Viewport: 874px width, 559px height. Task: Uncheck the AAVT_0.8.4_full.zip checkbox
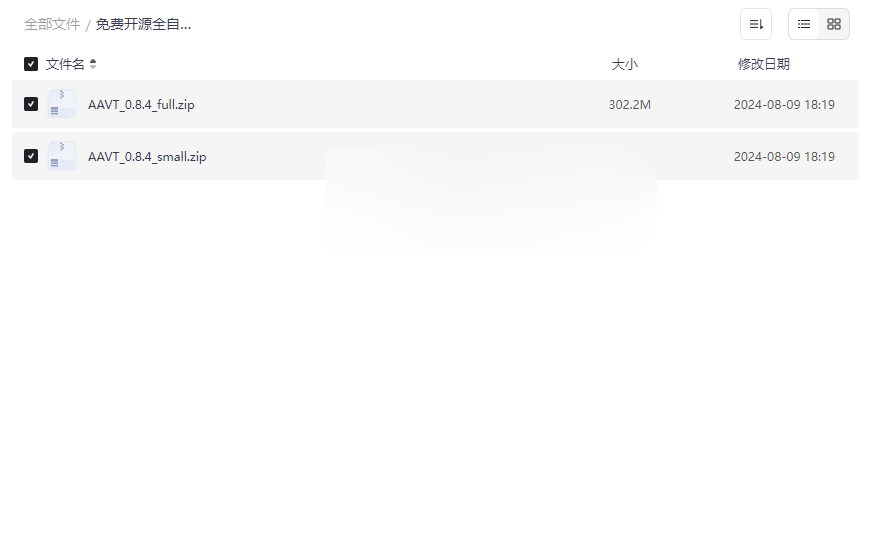click(x=31, y=104)
